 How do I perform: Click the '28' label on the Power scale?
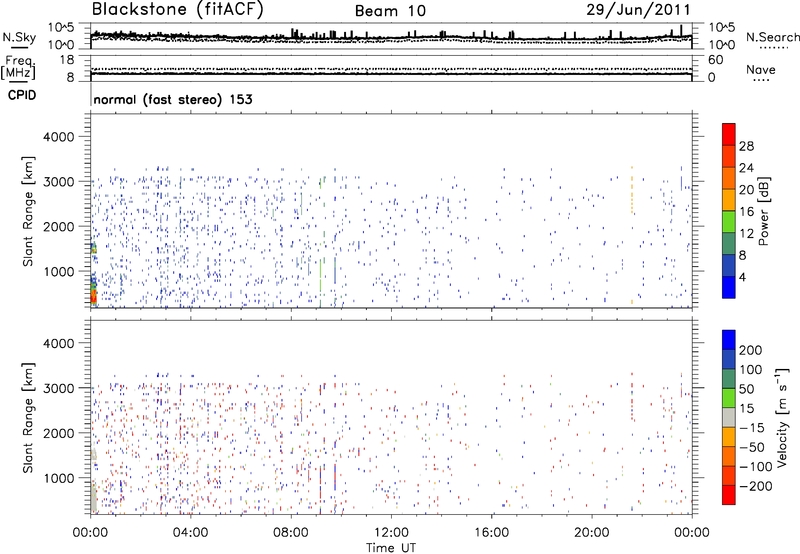point(746,146)
